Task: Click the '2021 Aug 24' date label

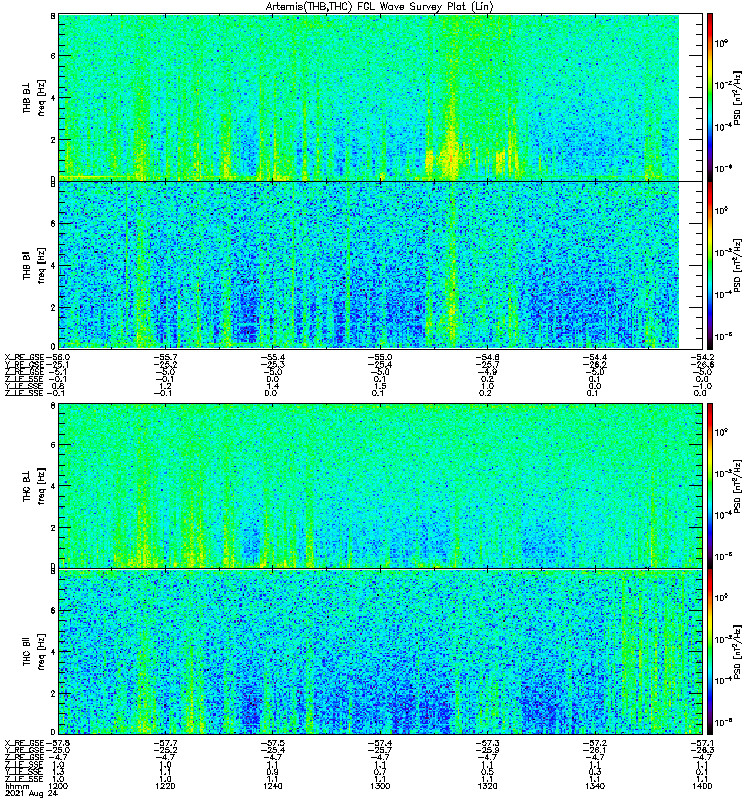Action: (31, 794)
